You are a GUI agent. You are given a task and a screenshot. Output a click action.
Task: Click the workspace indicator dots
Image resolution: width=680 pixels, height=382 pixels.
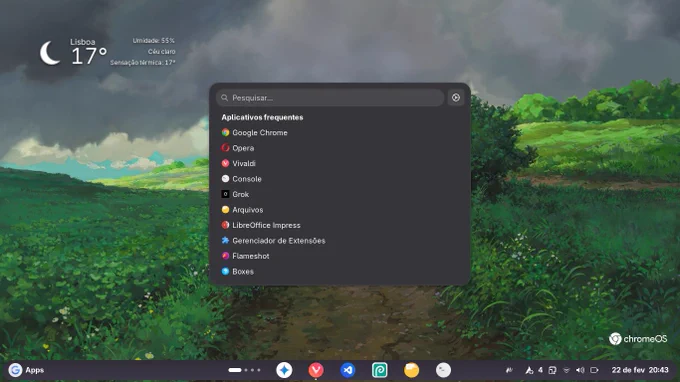[x=245, y=370]
